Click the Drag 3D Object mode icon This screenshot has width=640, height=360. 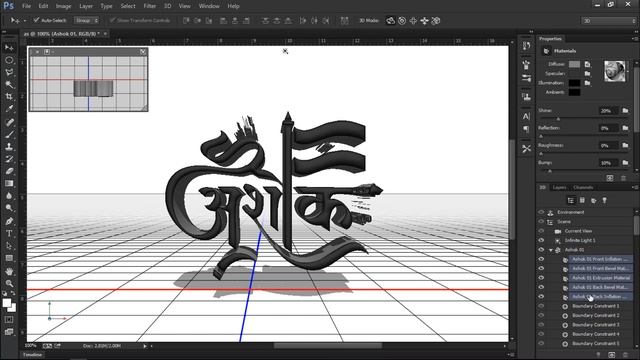coord(413,20)
